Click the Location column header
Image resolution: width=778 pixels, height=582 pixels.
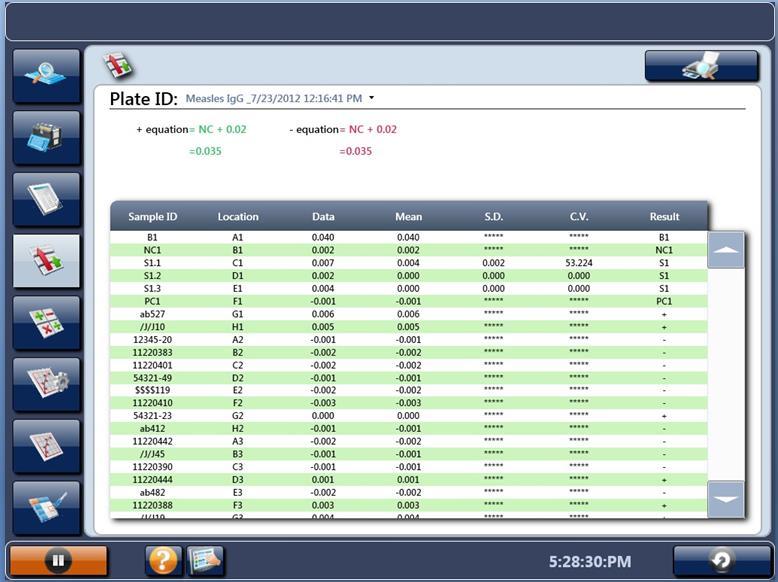click(238, 217)
